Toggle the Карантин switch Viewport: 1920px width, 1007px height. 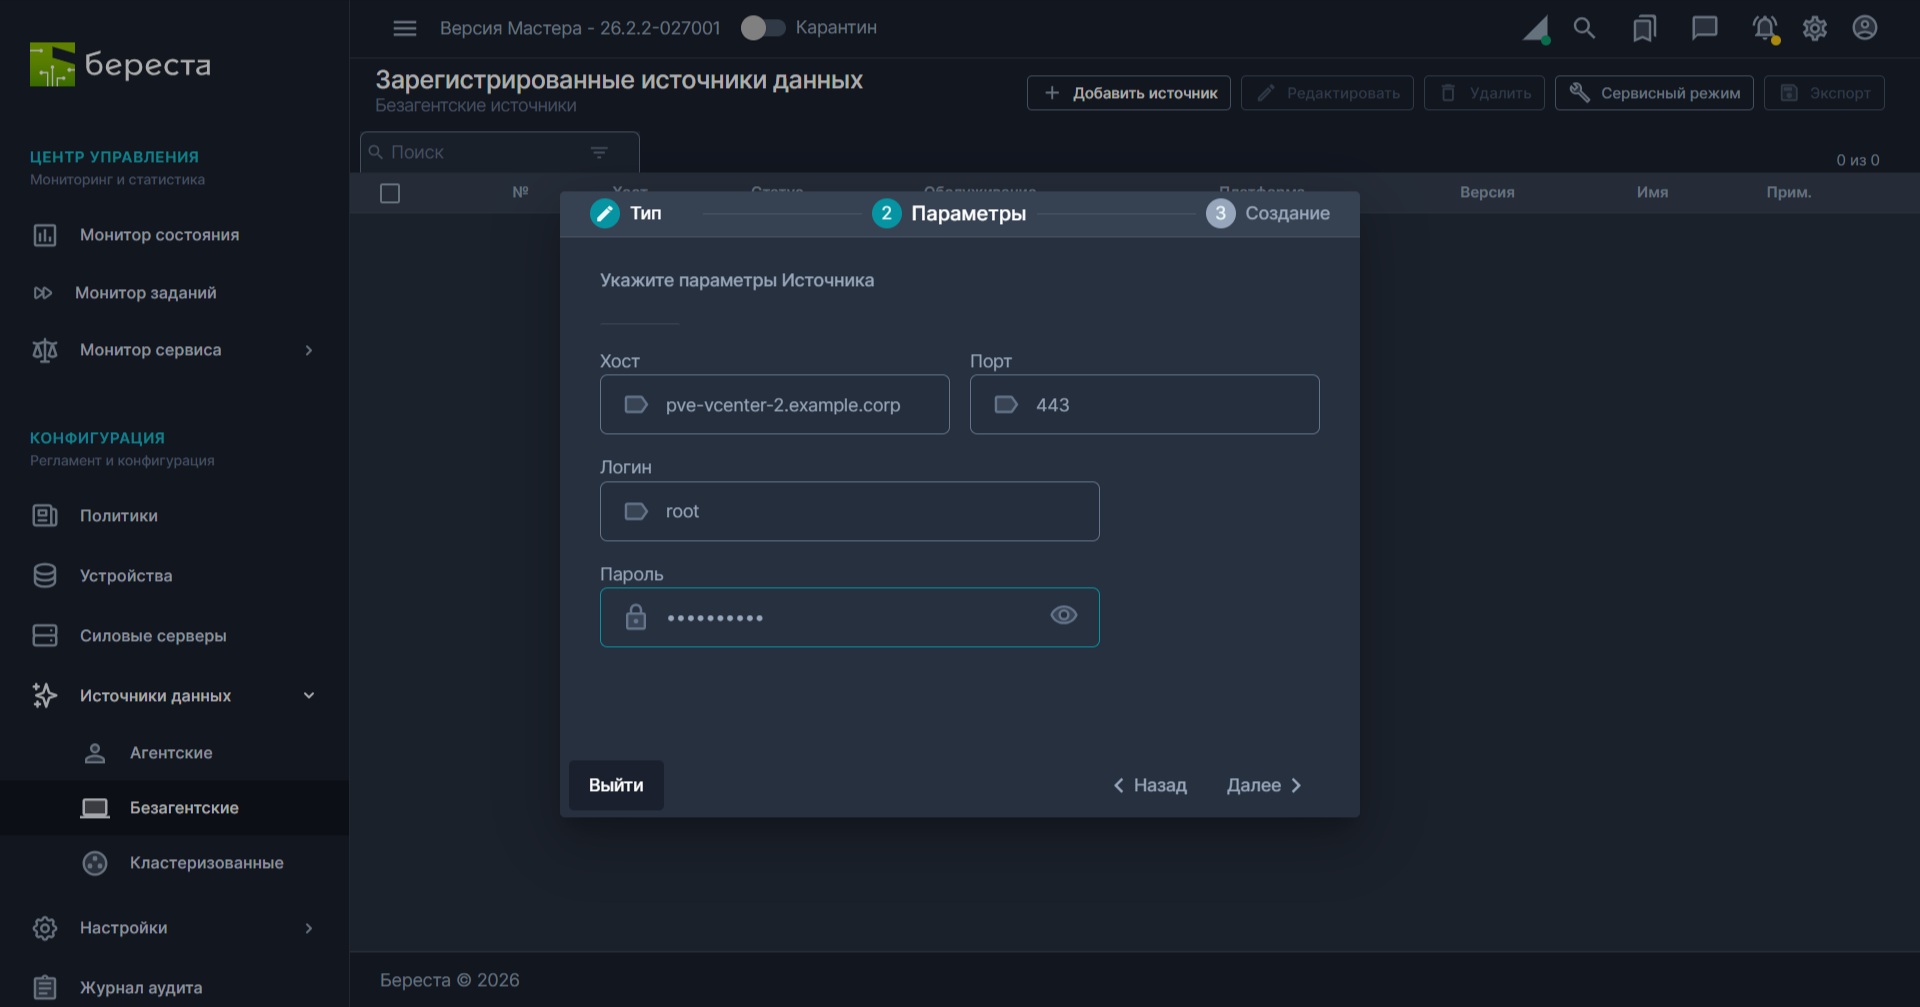(763, 28)
